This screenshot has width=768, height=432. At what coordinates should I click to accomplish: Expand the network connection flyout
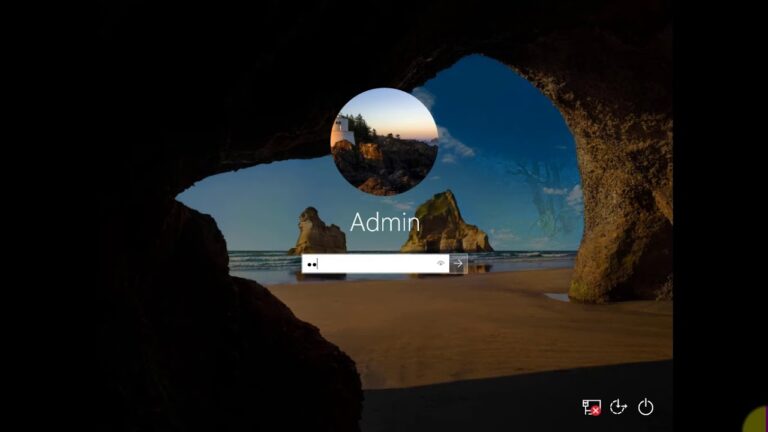coord(591,406)
